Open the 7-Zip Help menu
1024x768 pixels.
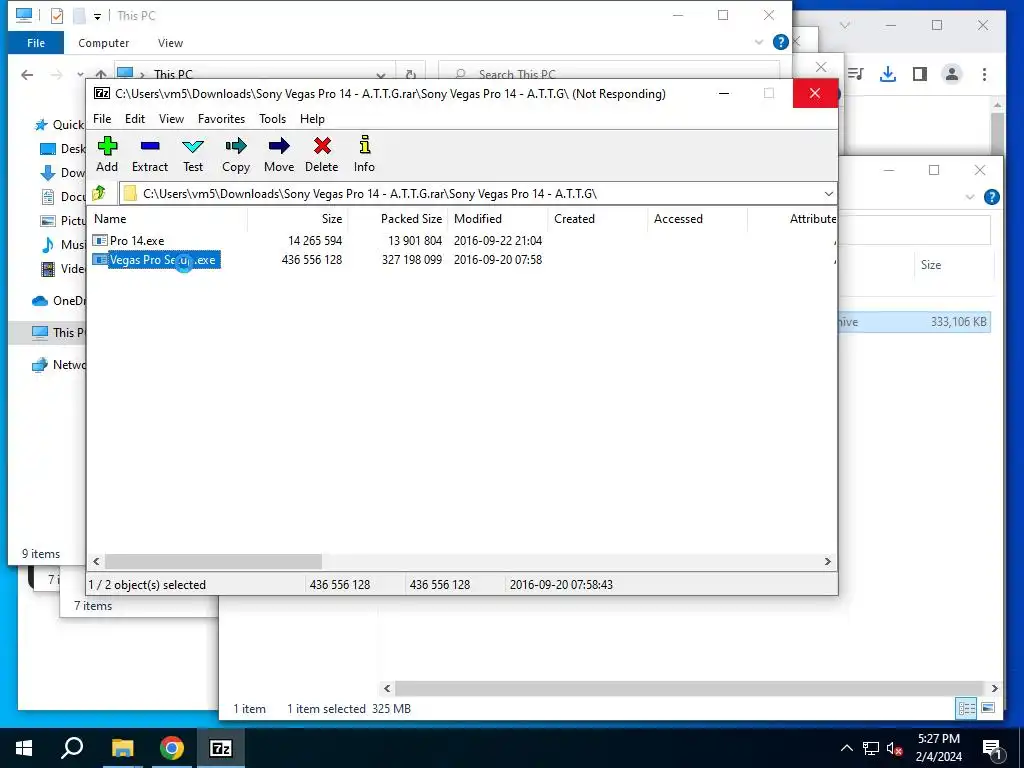point(312,119)
